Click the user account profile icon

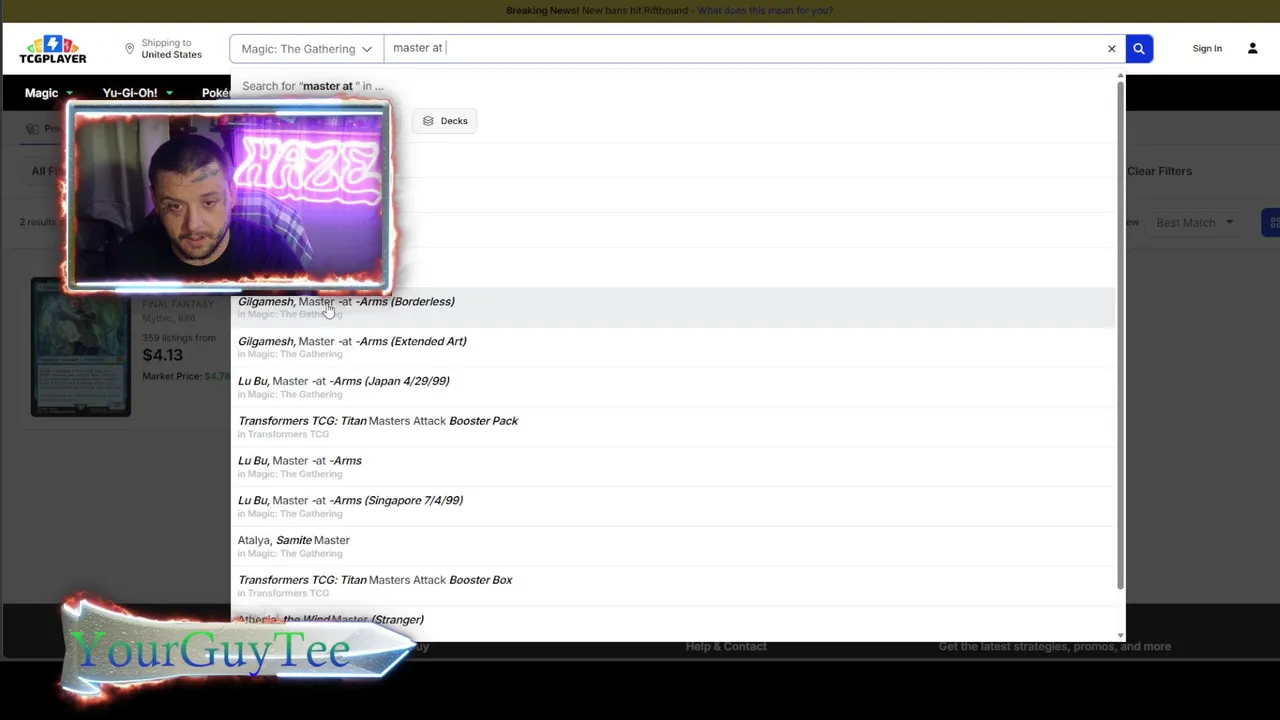click(x=1252, y=48)
